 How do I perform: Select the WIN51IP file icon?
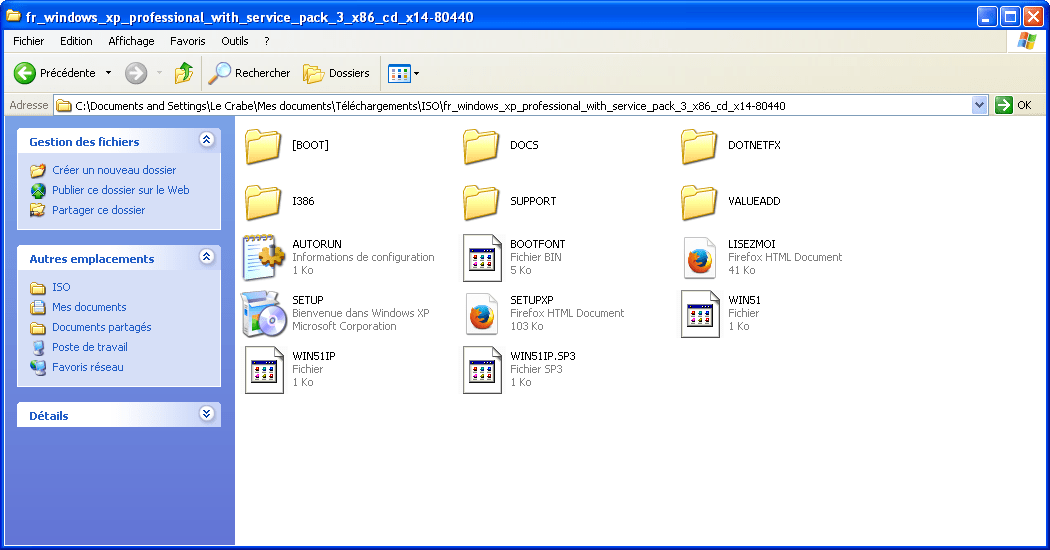(x=265, y=370)
